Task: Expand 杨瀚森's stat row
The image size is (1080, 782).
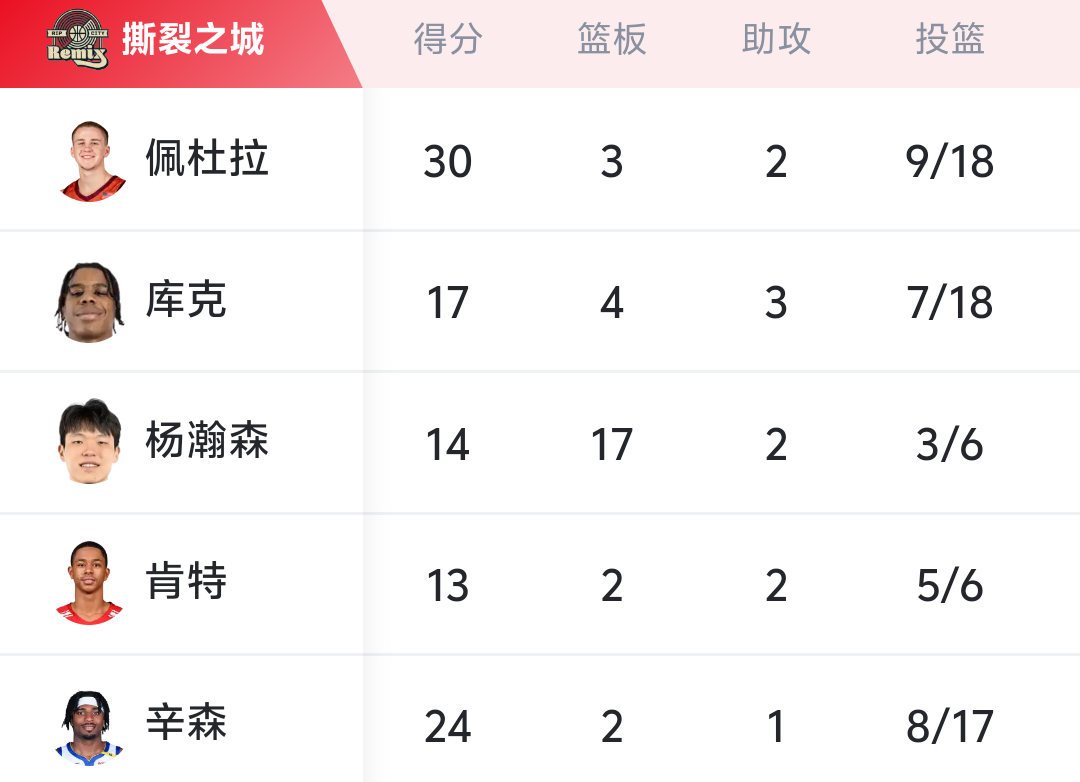Action: (x=540, y=442)
